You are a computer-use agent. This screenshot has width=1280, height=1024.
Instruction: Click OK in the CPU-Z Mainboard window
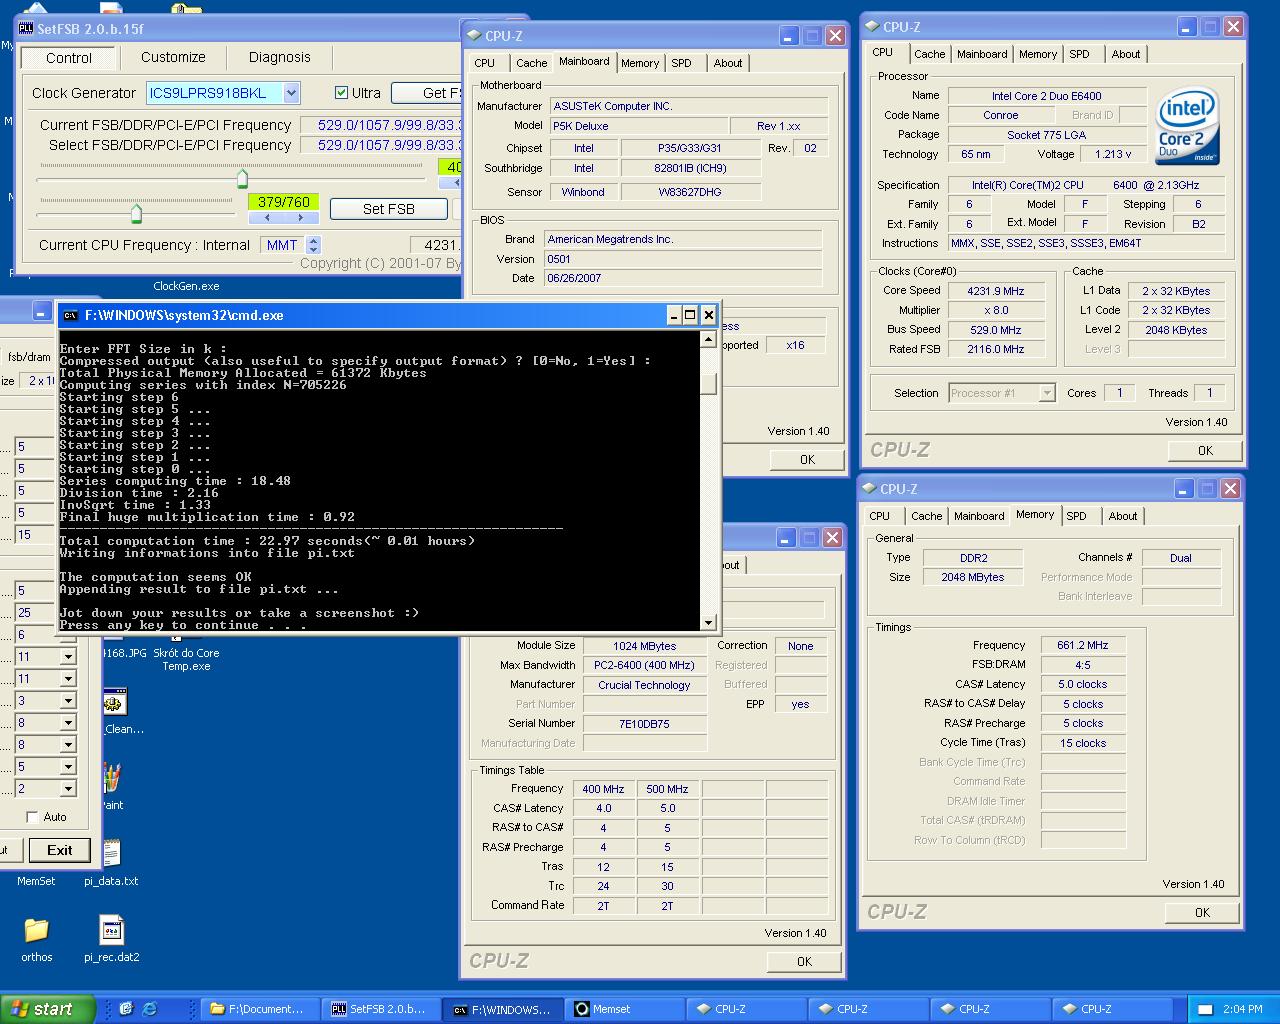[807, 459]
